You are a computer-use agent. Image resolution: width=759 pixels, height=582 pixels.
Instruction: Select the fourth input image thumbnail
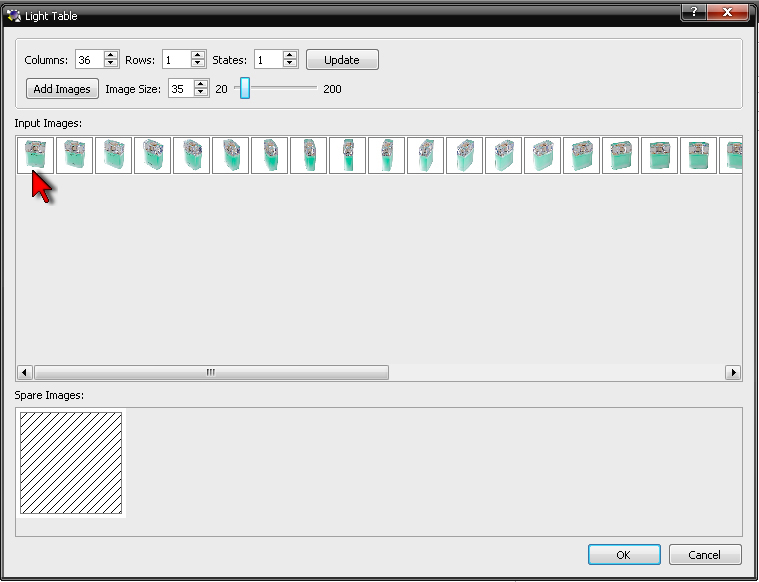point(152,155)
